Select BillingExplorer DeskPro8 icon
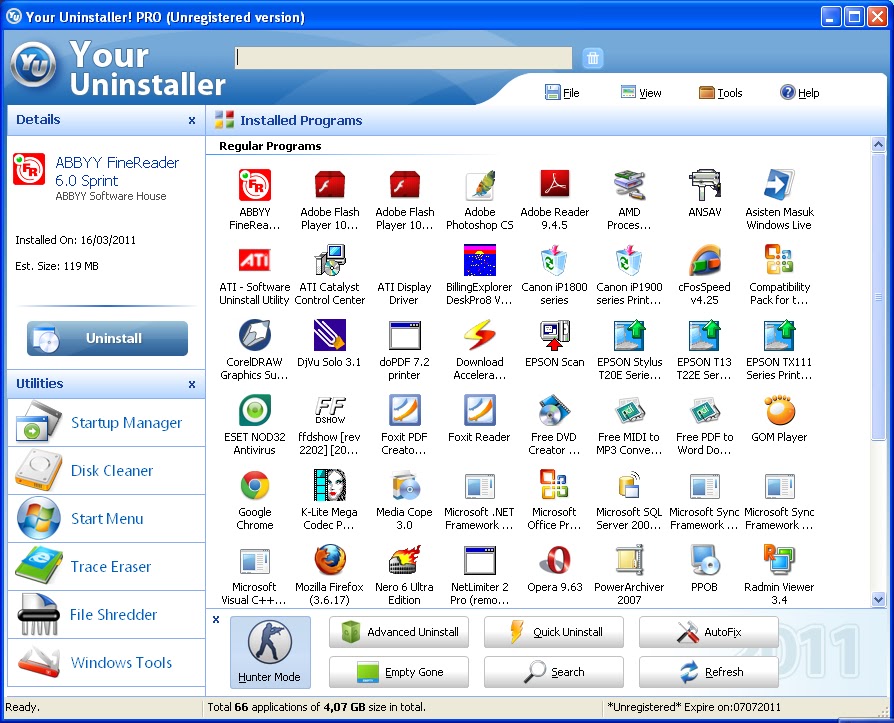Viewport: 894px width, 723px height. click(x=479, y=260)
